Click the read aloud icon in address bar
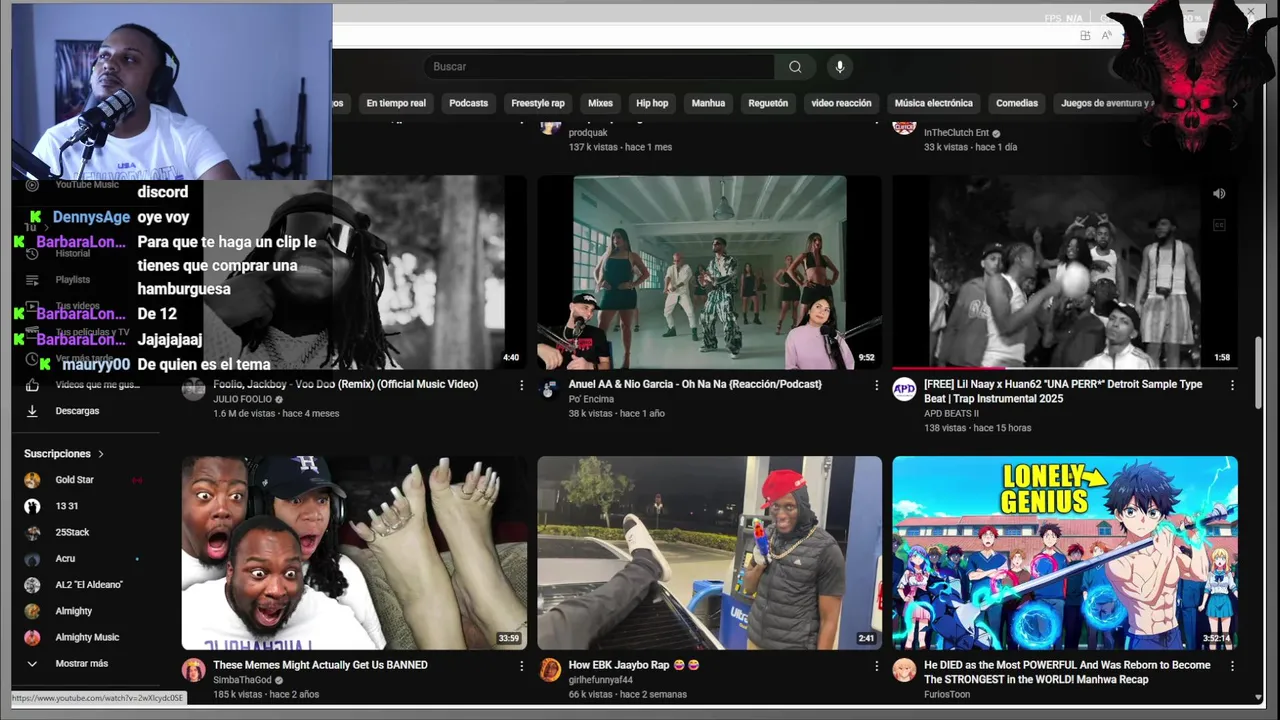Viewport: 1280px width, 720px height. click(x=1107, y=36)
